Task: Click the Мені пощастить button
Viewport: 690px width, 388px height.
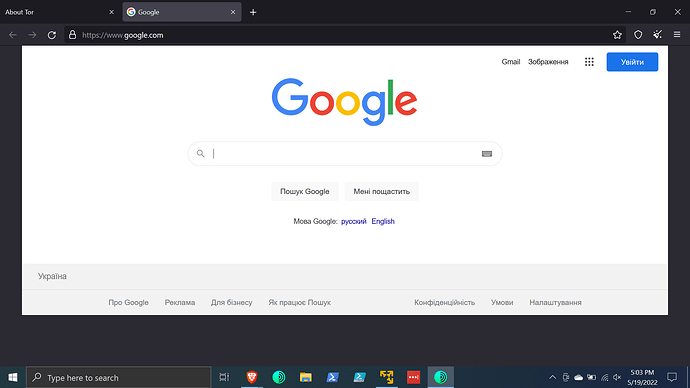Action: 382,191
